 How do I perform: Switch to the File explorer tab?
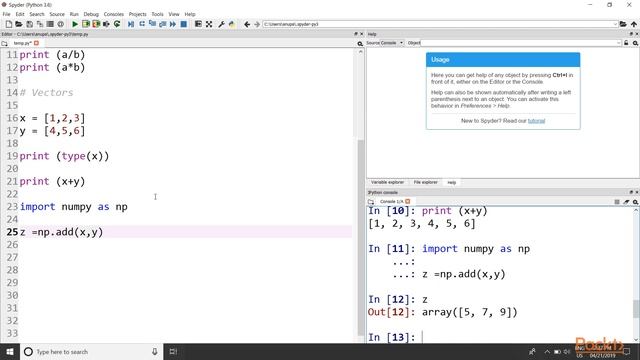[425, 182]
